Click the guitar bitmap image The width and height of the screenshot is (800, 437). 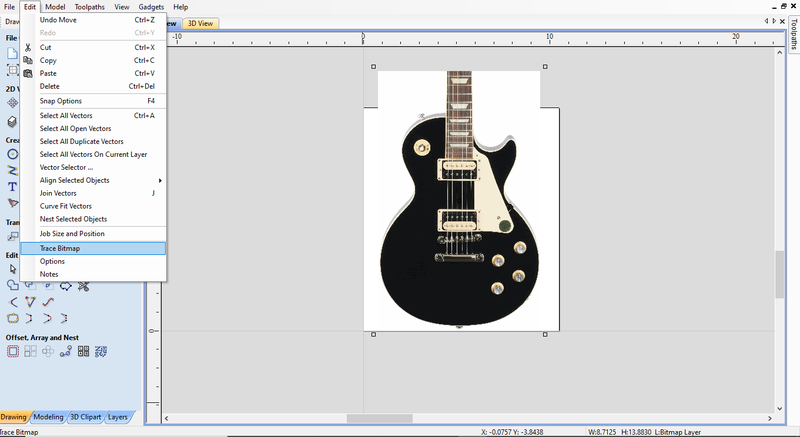(461, 200)
